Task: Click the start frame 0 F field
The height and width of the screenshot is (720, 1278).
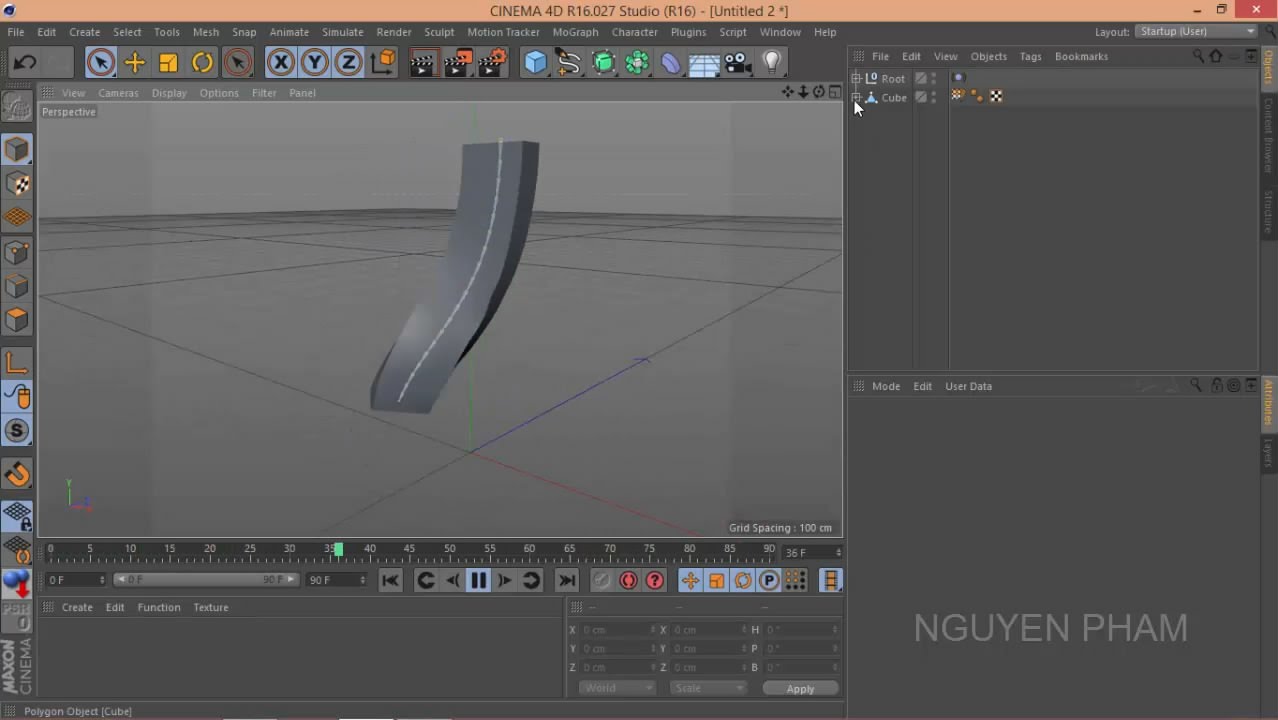Action: click(x=74, y=580)
